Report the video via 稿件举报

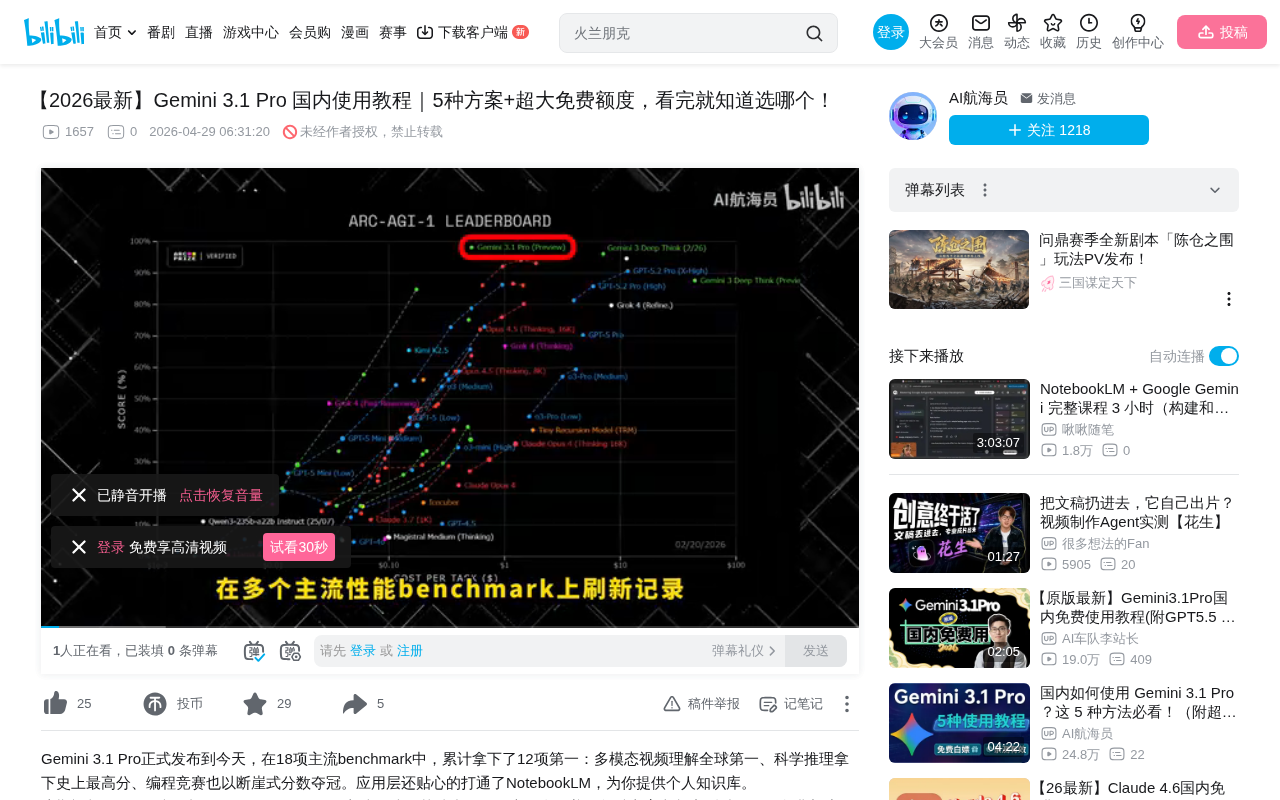pos(701,704)
